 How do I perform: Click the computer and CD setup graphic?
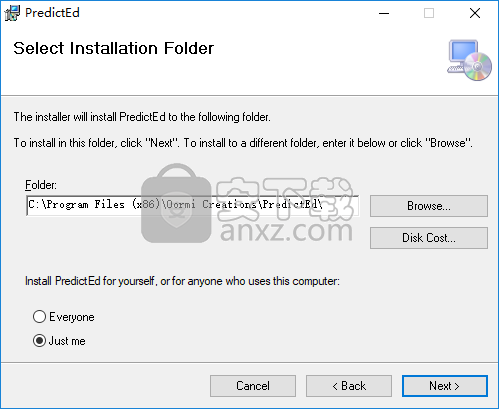[x=469, y=60]
